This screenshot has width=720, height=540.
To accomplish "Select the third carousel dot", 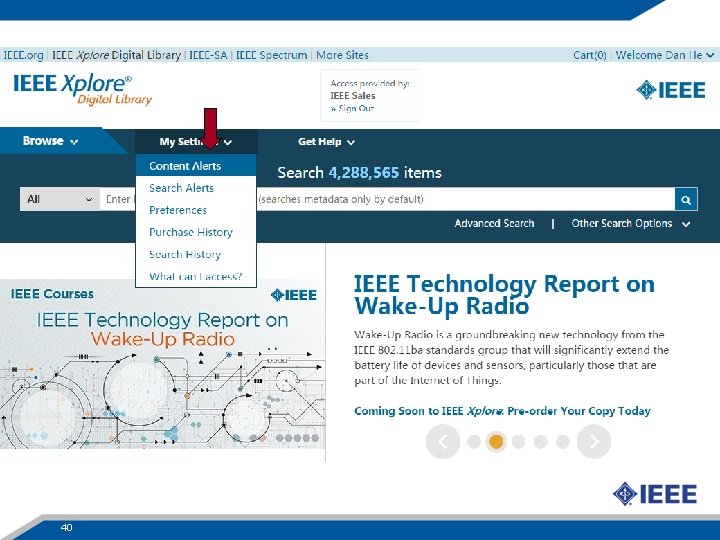I will pyautogui.click(x=518, y=442).
